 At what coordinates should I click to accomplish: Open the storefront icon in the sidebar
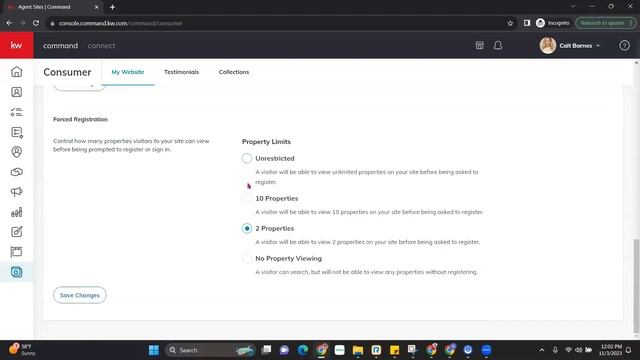point(16,252)
